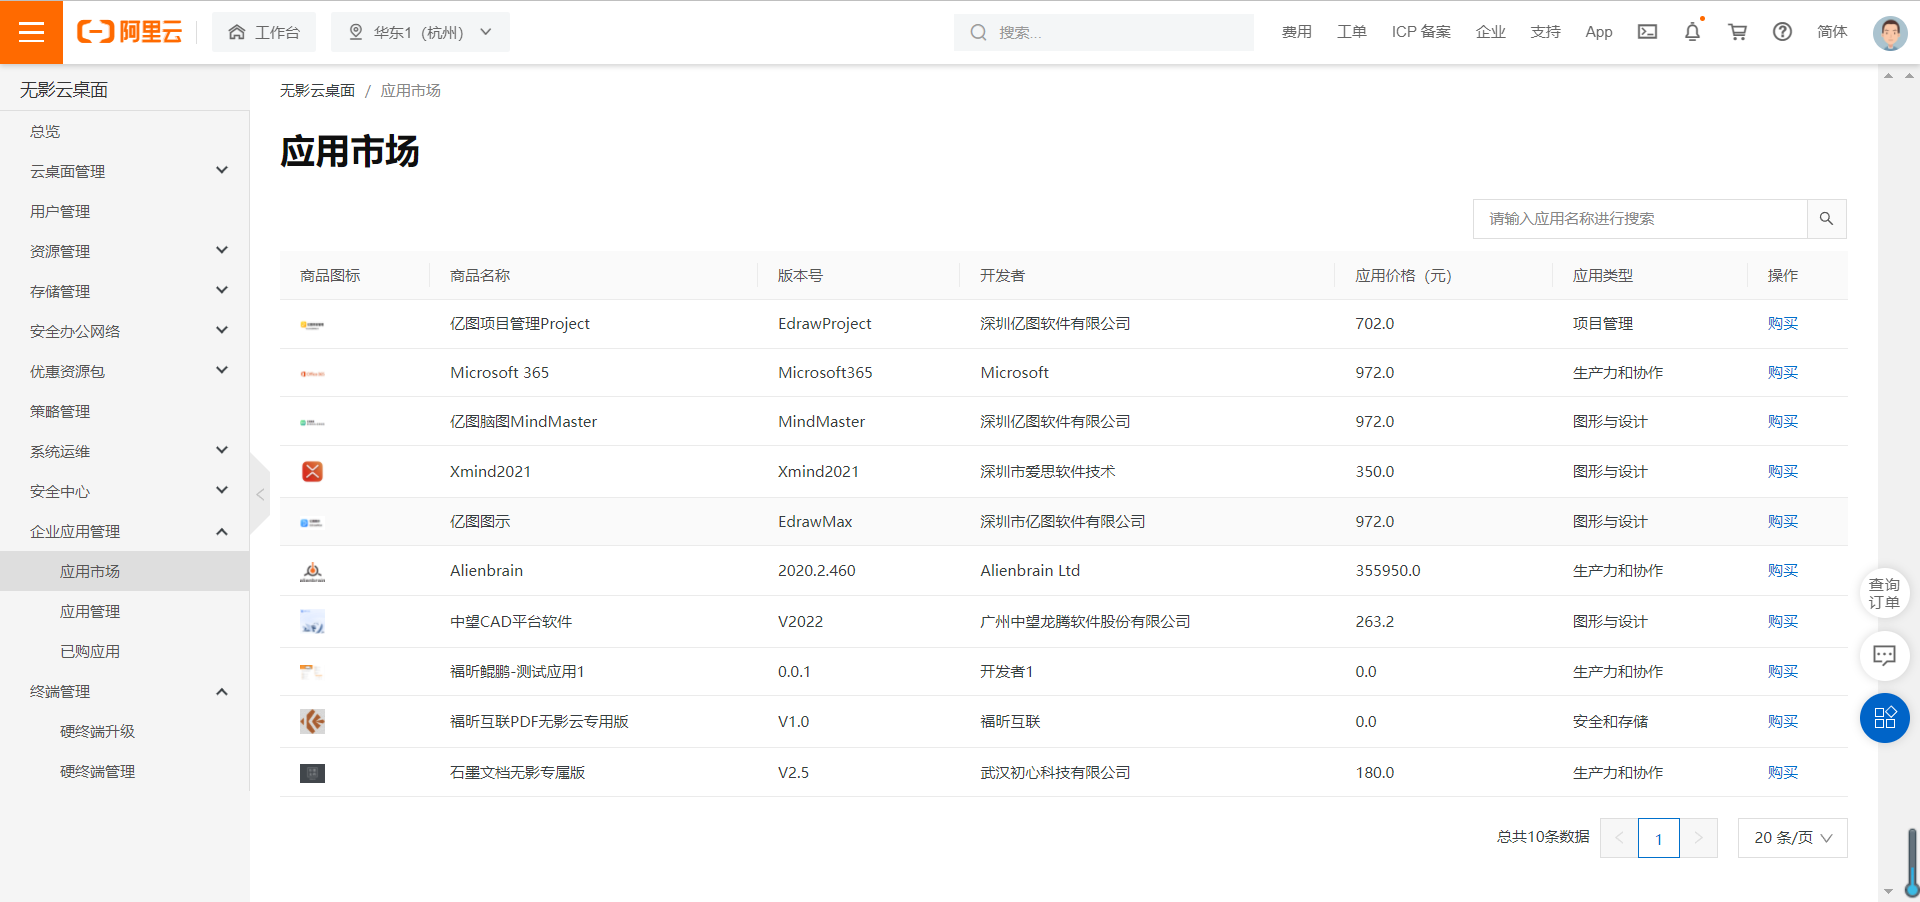
Task: Open the shopping cart
Action: click(1738, 32)
